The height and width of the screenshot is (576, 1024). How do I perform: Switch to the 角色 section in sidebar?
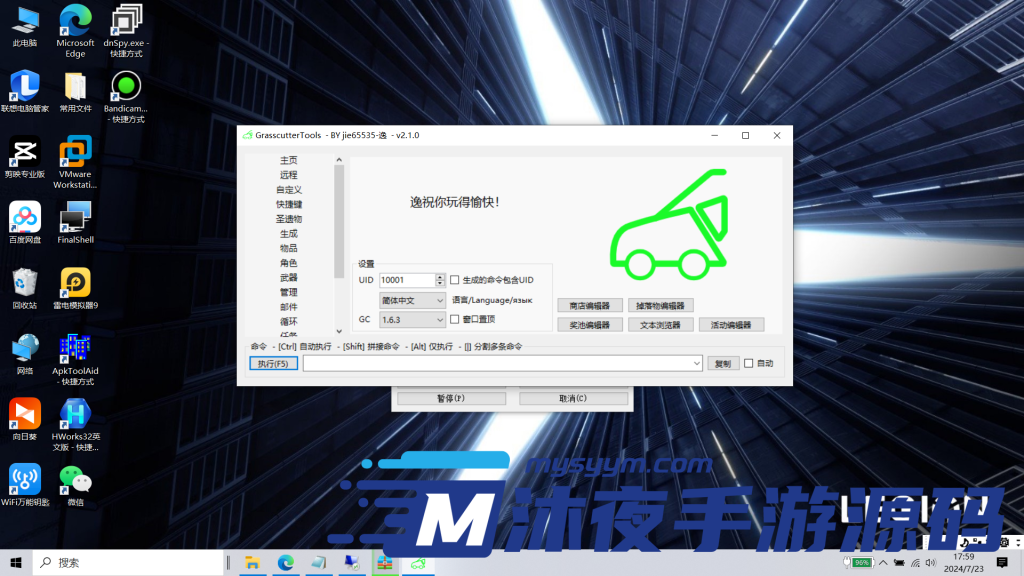pyautogui.click(x=289, y=262)
